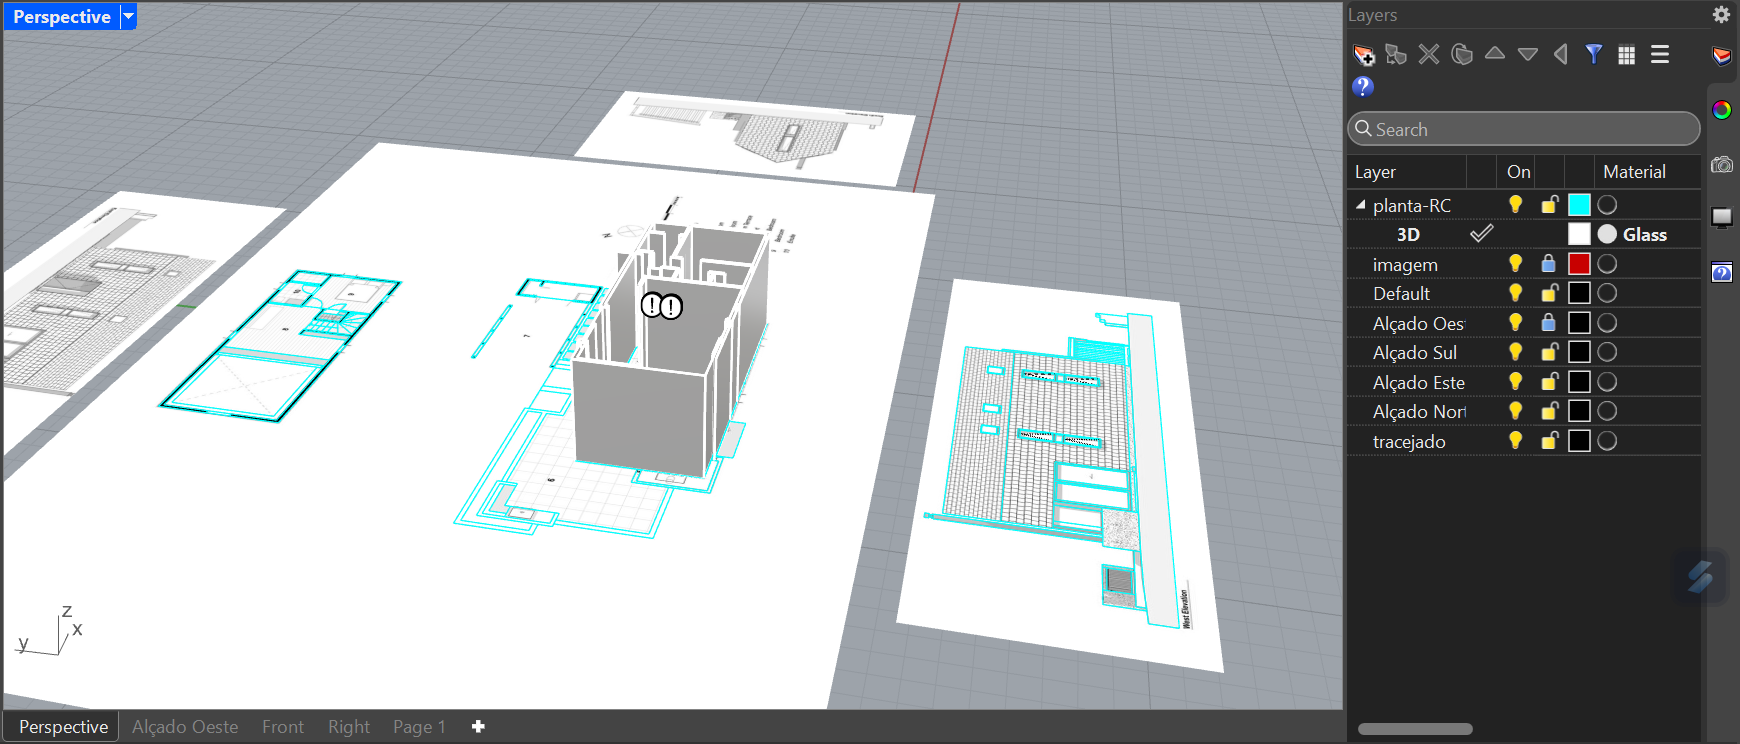Add a new viewport tab with plus
Viewport: 1740px width, 744px height.
[478, 727]
